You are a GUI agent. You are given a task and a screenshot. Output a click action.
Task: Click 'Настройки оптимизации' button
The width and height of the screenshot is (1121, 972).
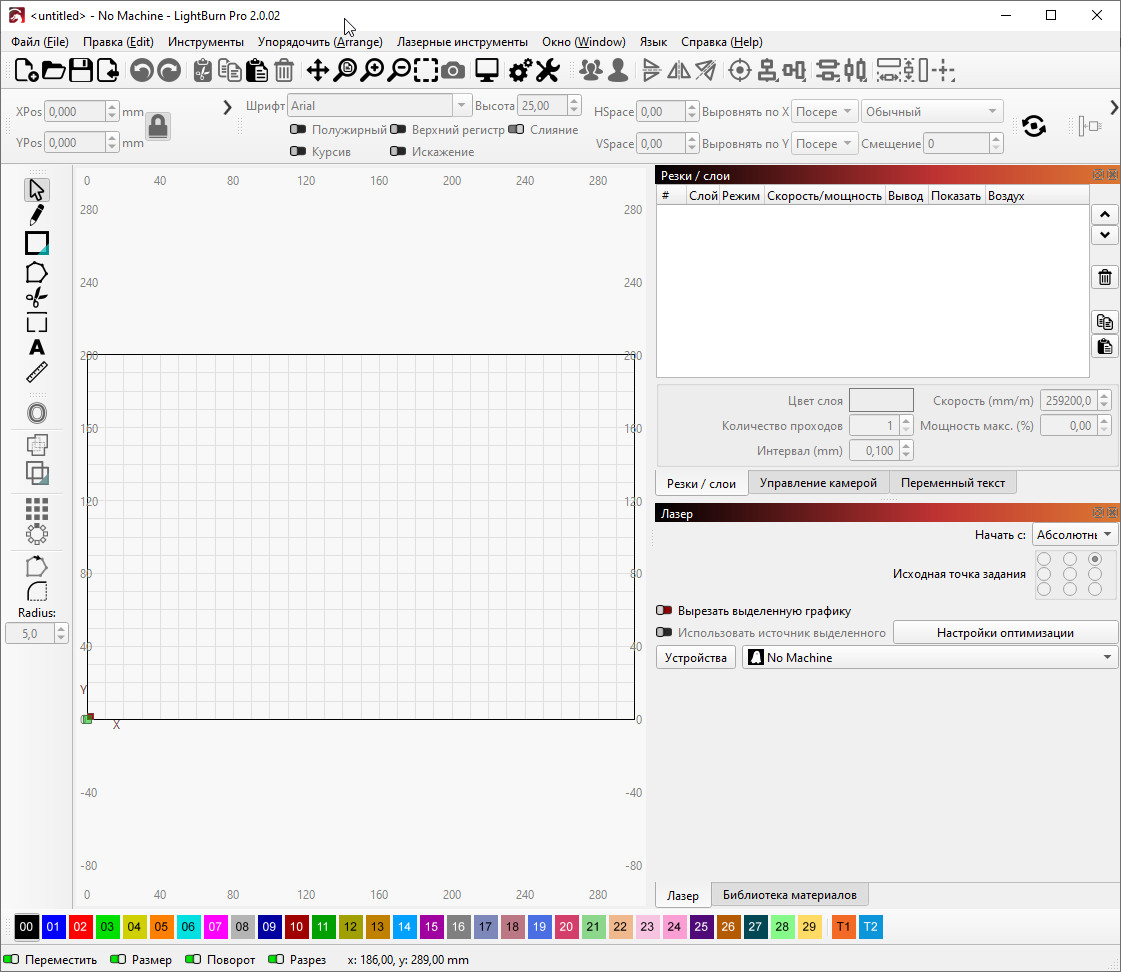click(1005, 632)
